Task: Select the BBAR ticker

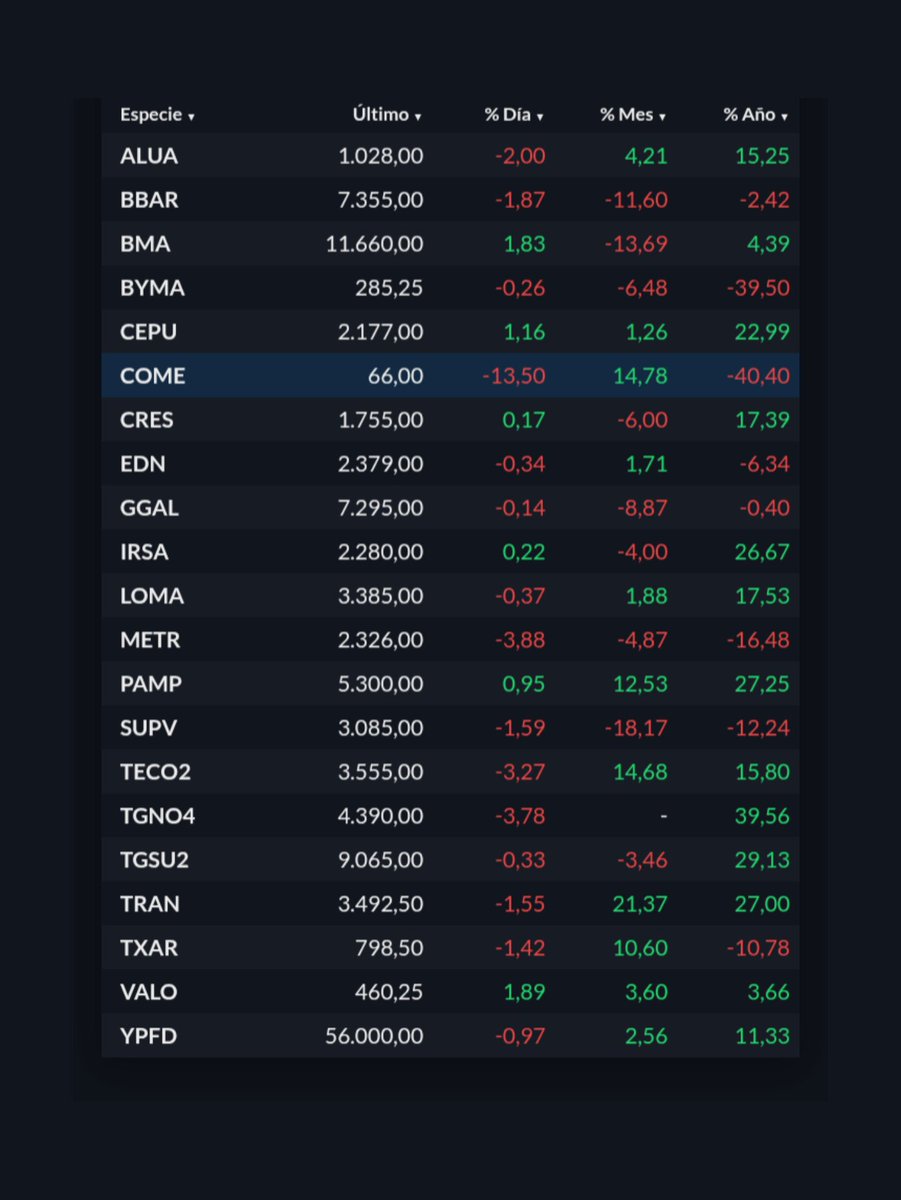Action: [x=149, y=200]
